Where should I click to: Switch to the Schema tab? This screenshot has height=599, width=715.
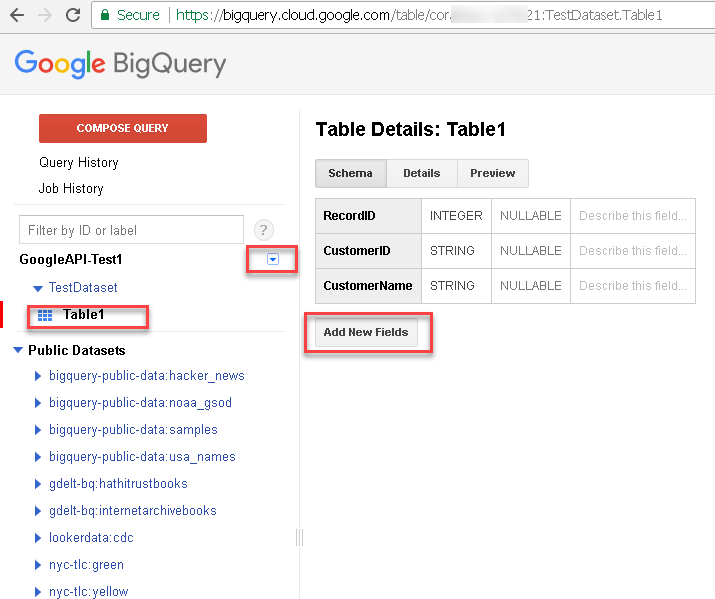351,173
